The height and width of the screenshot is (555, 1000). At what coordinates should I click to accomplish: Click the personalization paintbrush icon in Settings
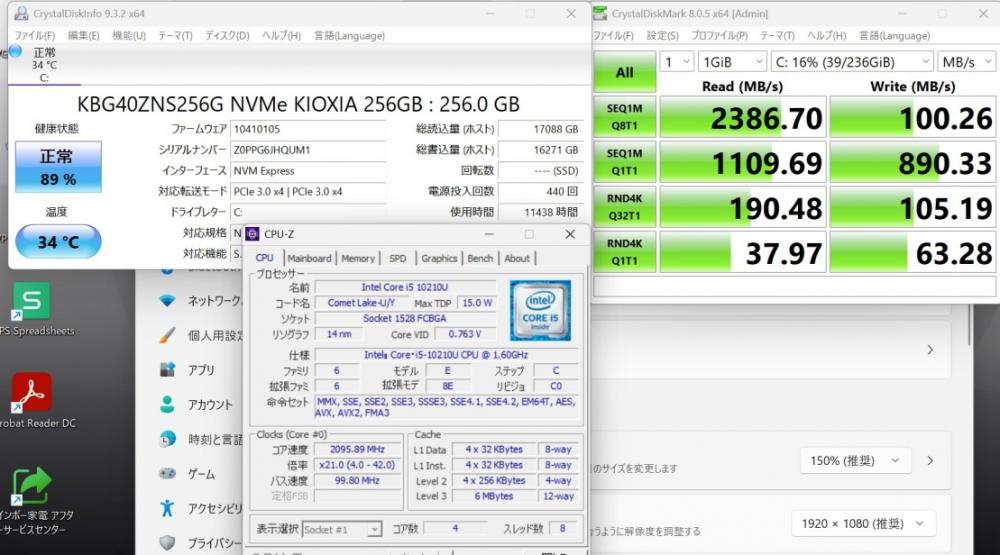tap(167, 335)
